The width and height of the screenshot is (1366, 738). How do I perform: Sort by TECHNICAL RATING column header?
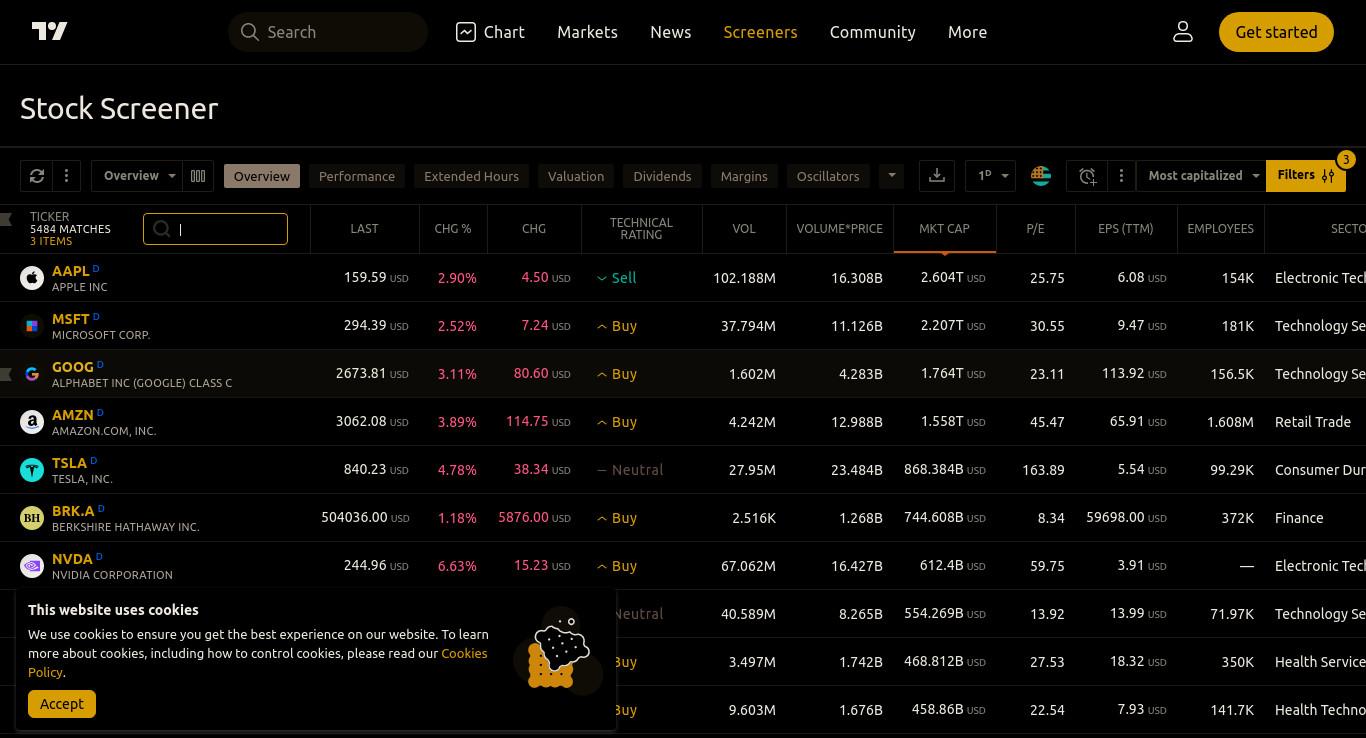click(x=641, y=229)
